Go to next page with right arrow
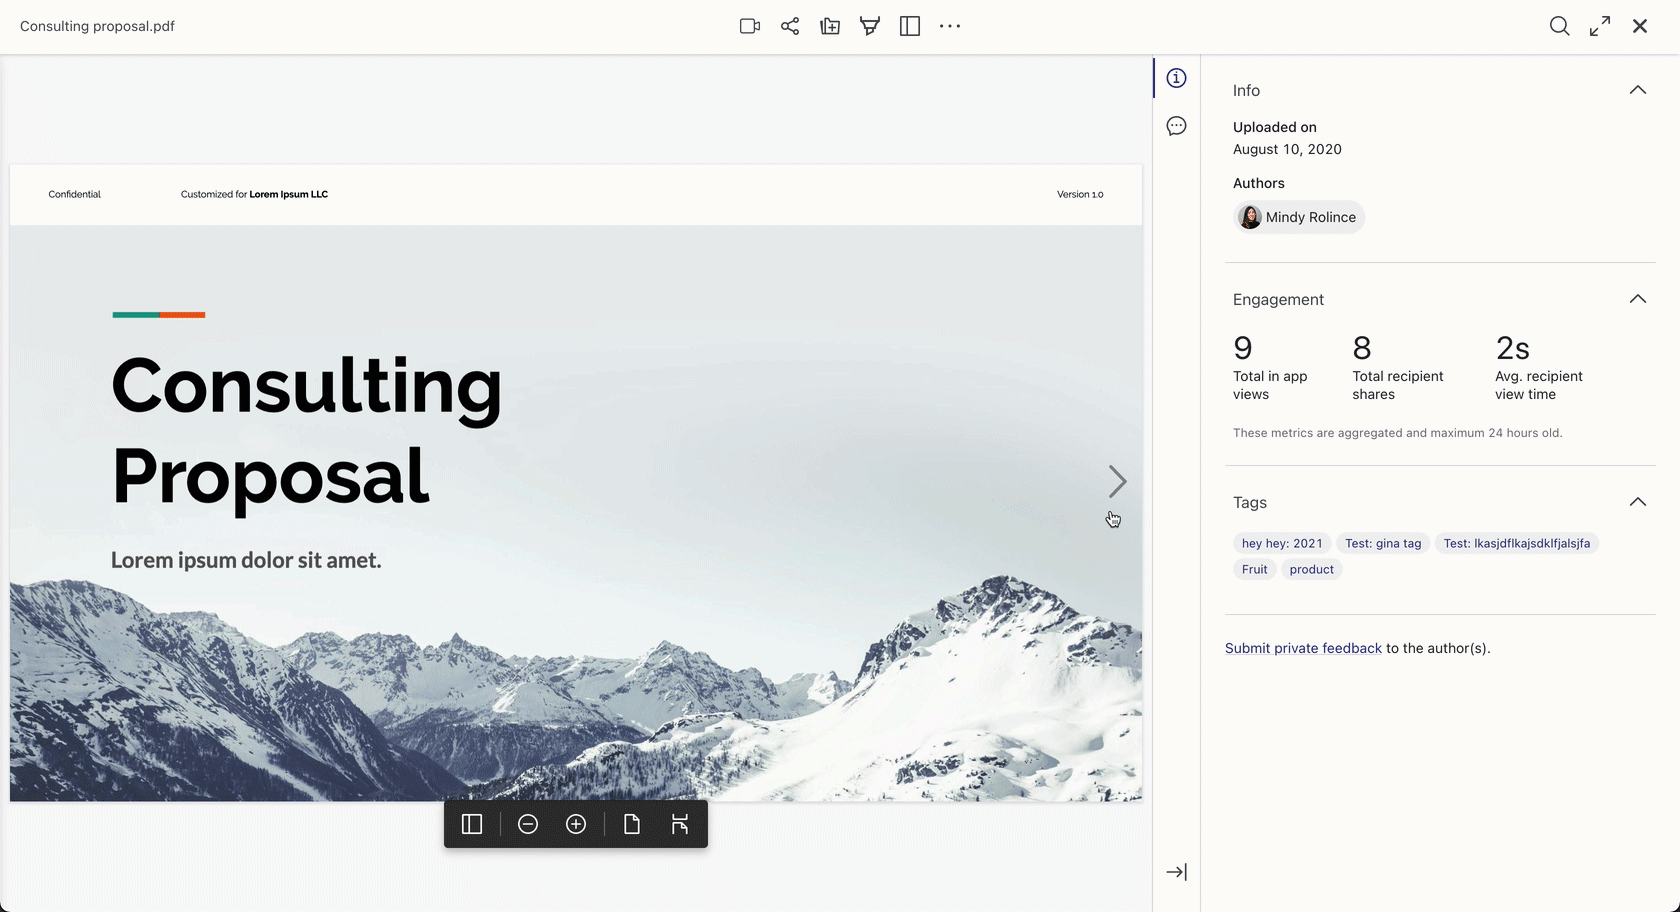The image size is (1680, 912). click(x=1117, y=482)
